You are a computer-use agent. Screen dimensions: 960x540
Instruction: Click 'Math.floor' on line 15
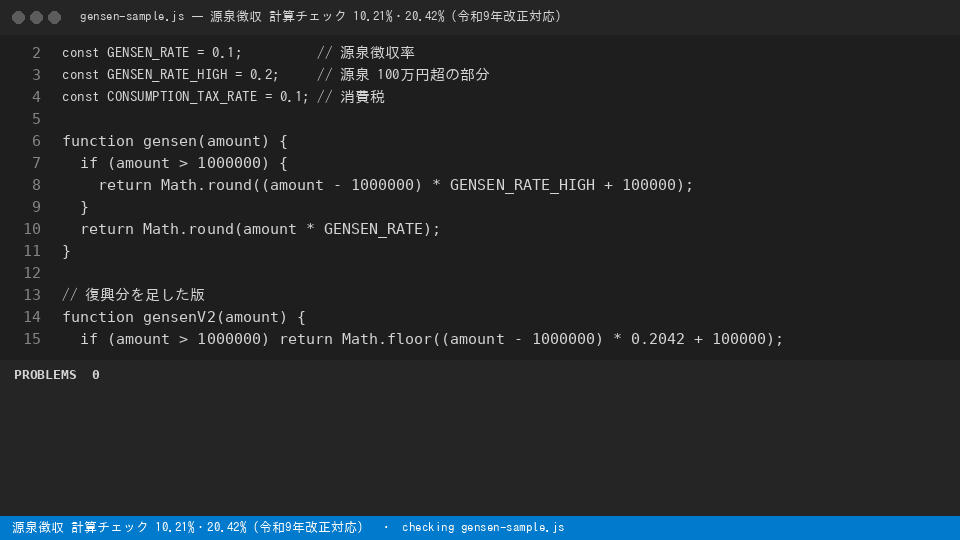click(386, 339)
